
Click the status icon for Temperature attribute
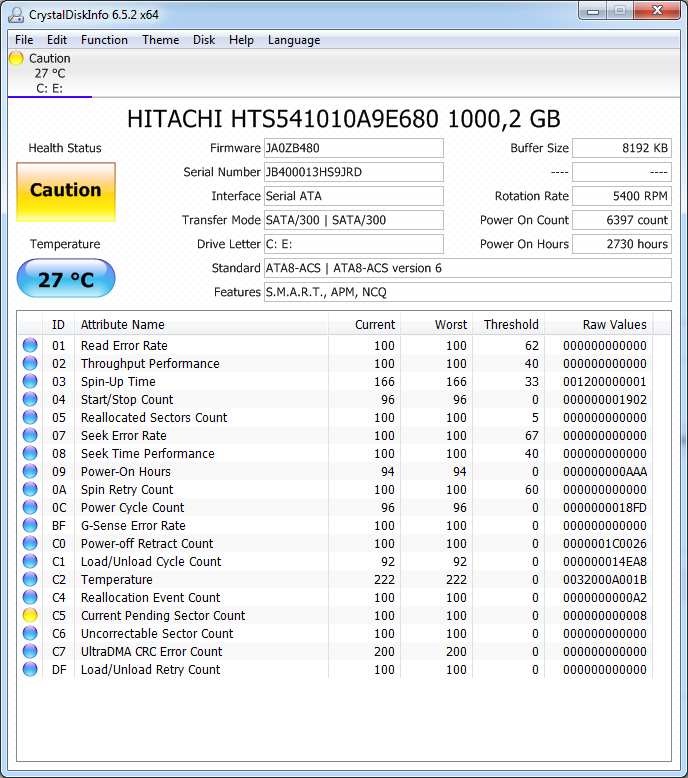tap(30, 579)
